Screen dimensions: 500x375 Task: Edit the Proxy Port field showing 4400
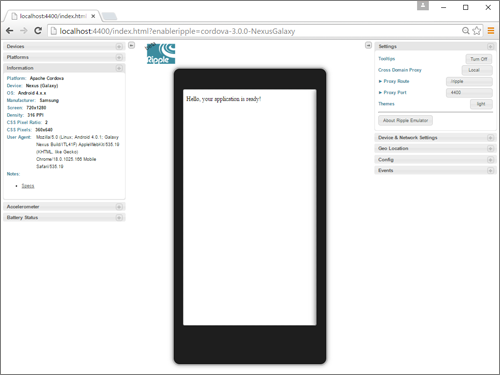tap(469, 93)
